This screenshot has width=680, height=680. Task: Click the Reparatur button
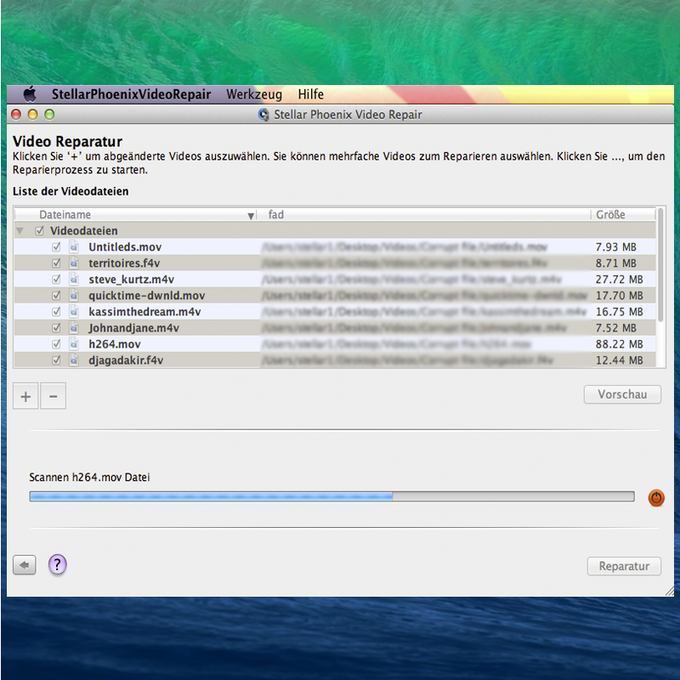624,566
